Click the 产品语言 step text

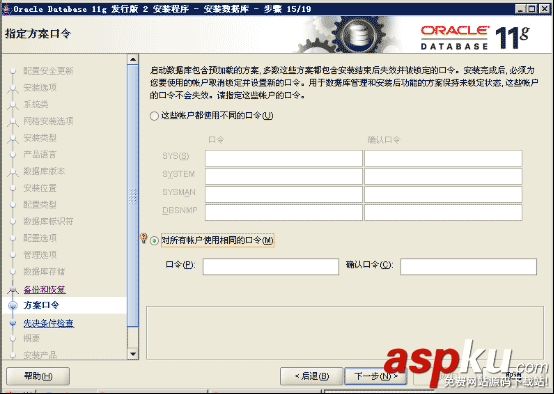click(40, 154)
